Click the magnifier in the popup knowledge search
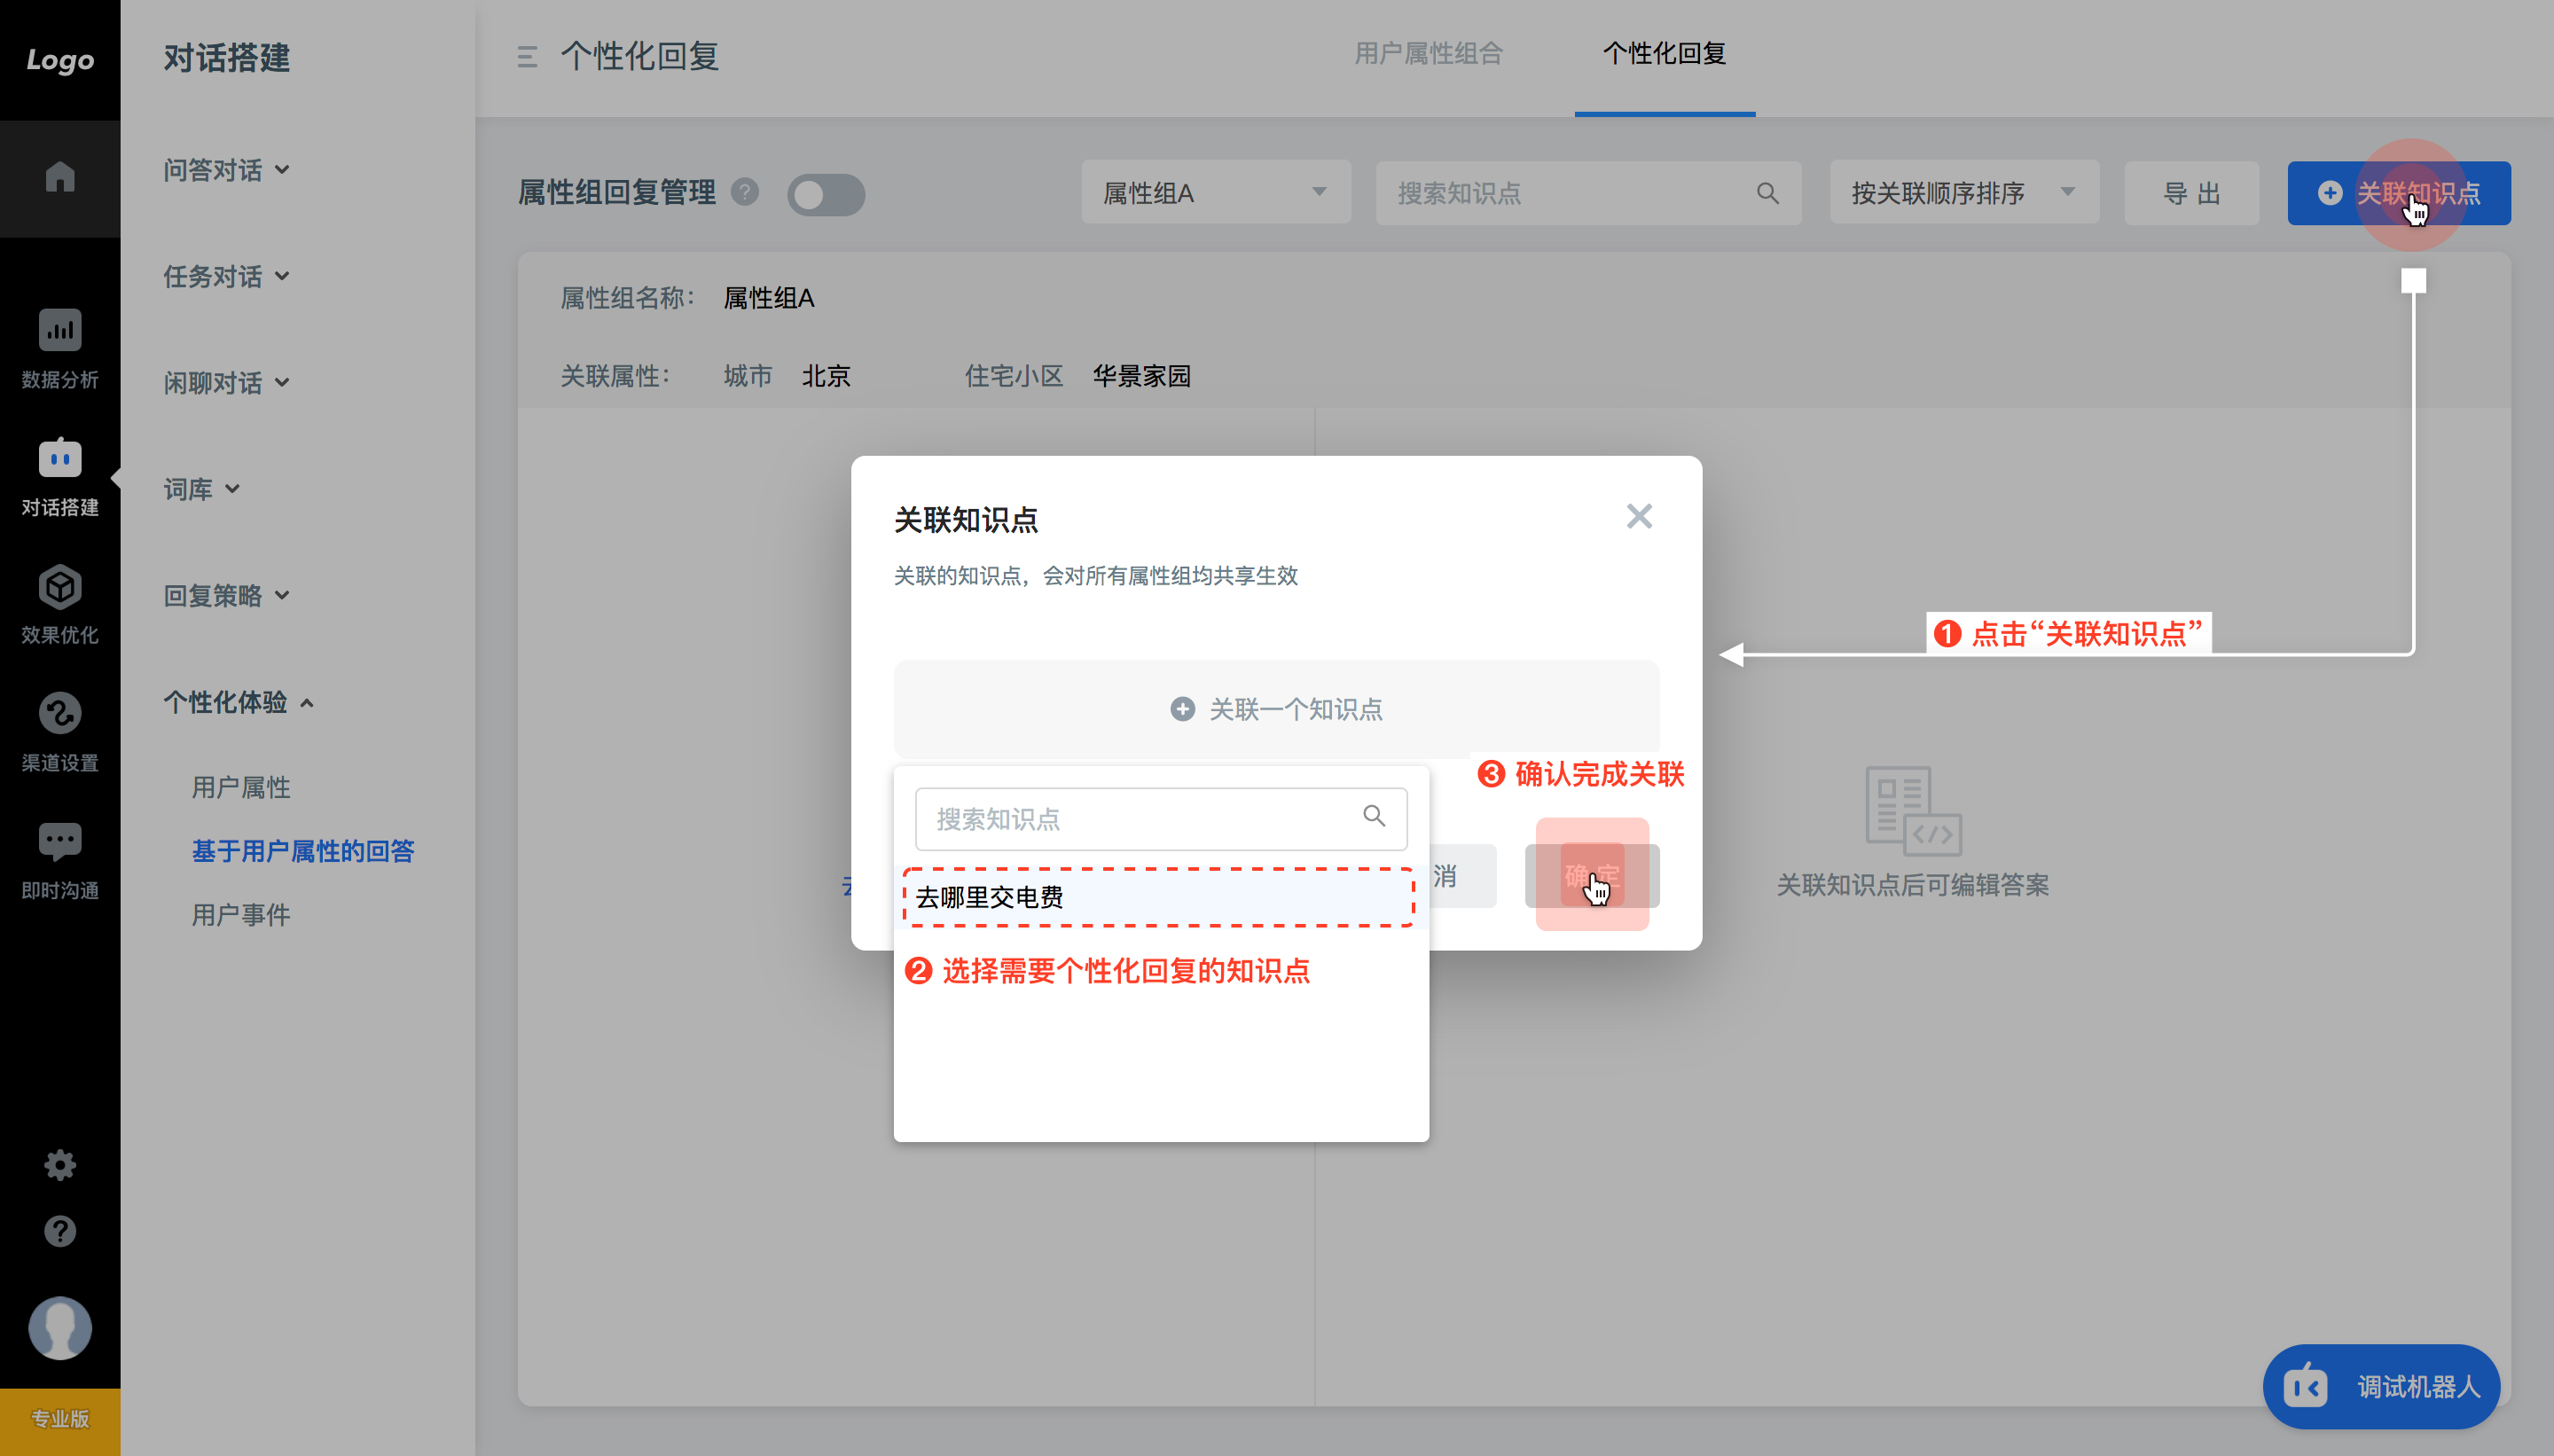Screen dimensions: 2554x1456 [1374, 817]
